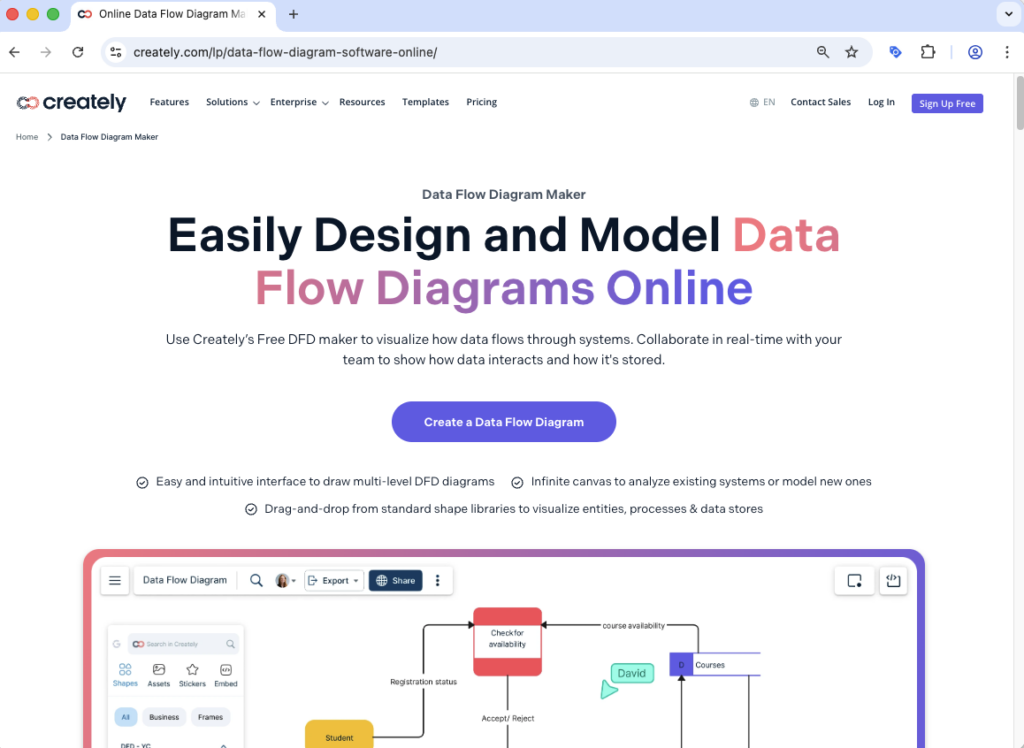Go to the Pricing page
The height and width of the screenshot is (748, 1024).
tap(481, 102)
